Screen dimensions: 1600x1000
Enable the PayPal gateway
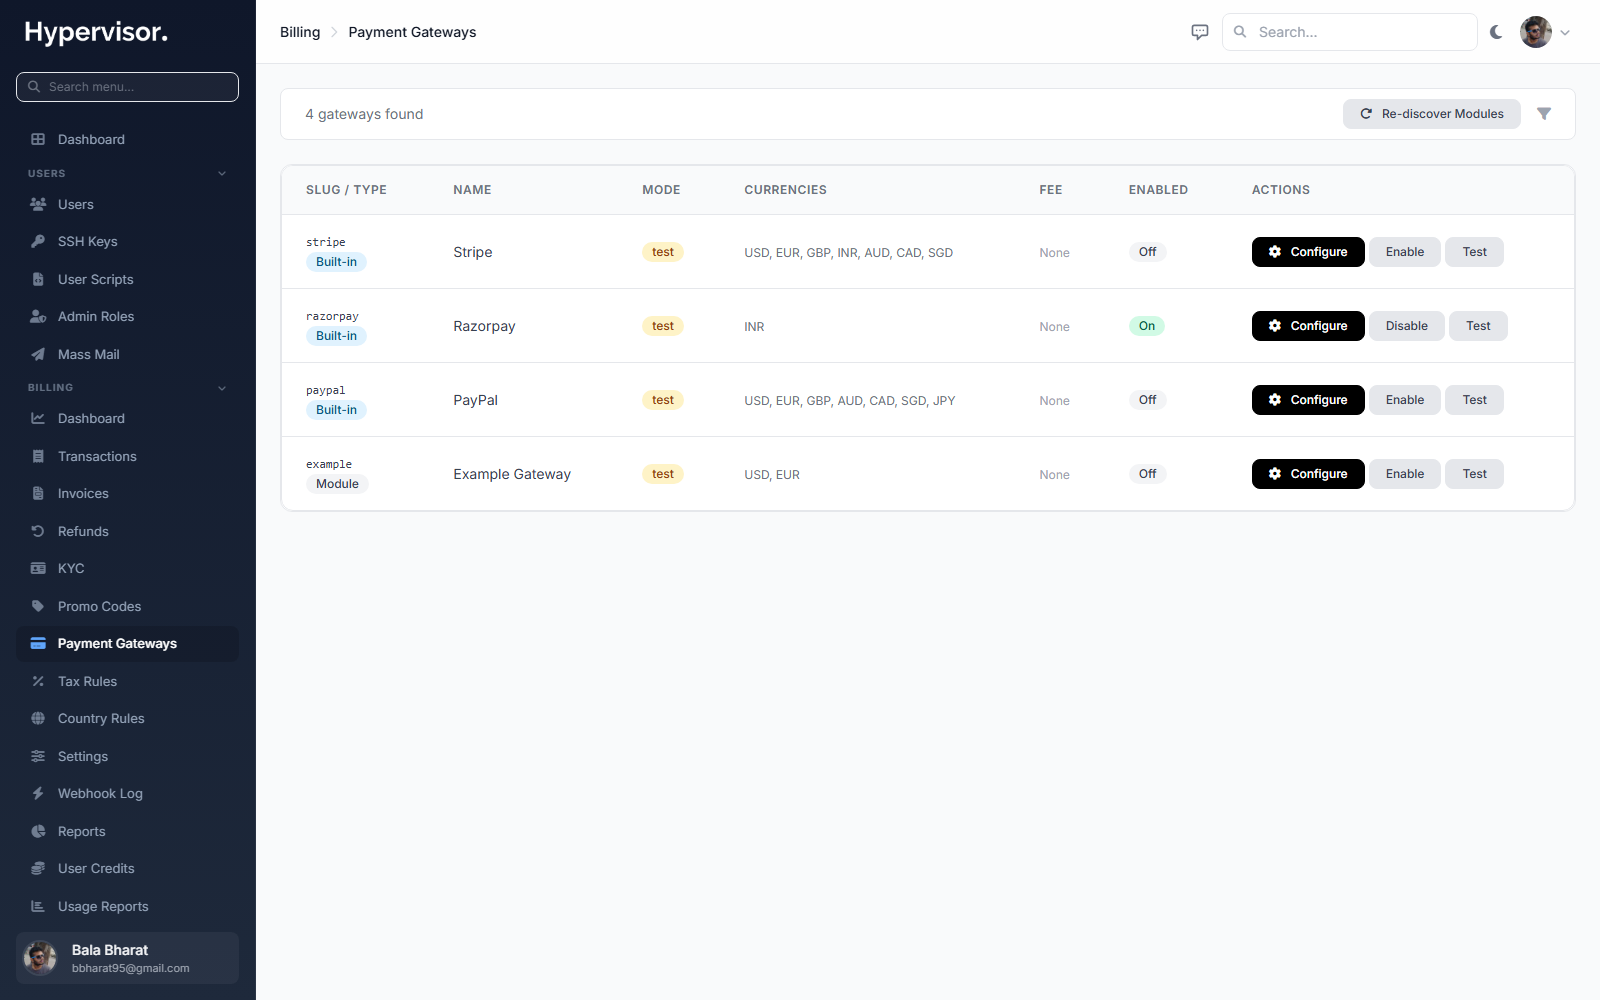coord(1405,400)
